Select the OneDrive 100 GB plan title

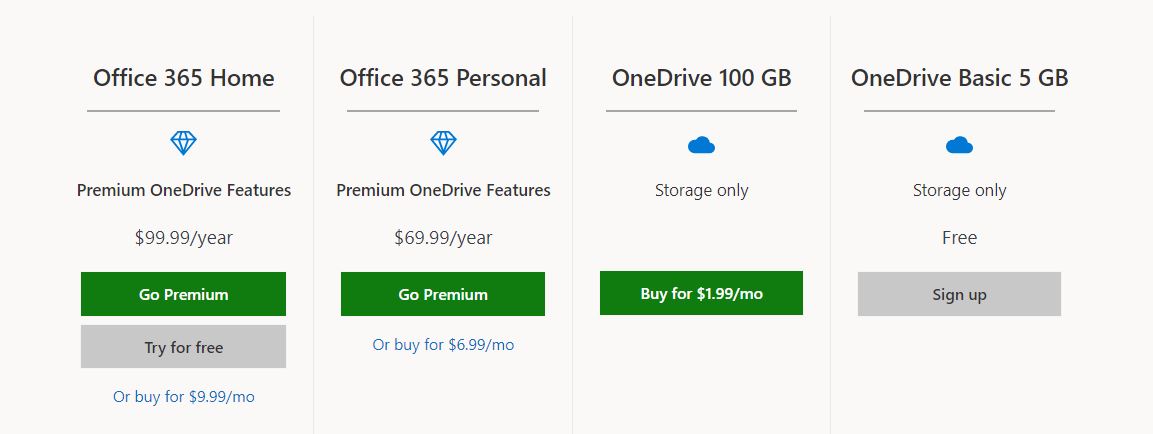pyautogui.click(x=702, y=78)
